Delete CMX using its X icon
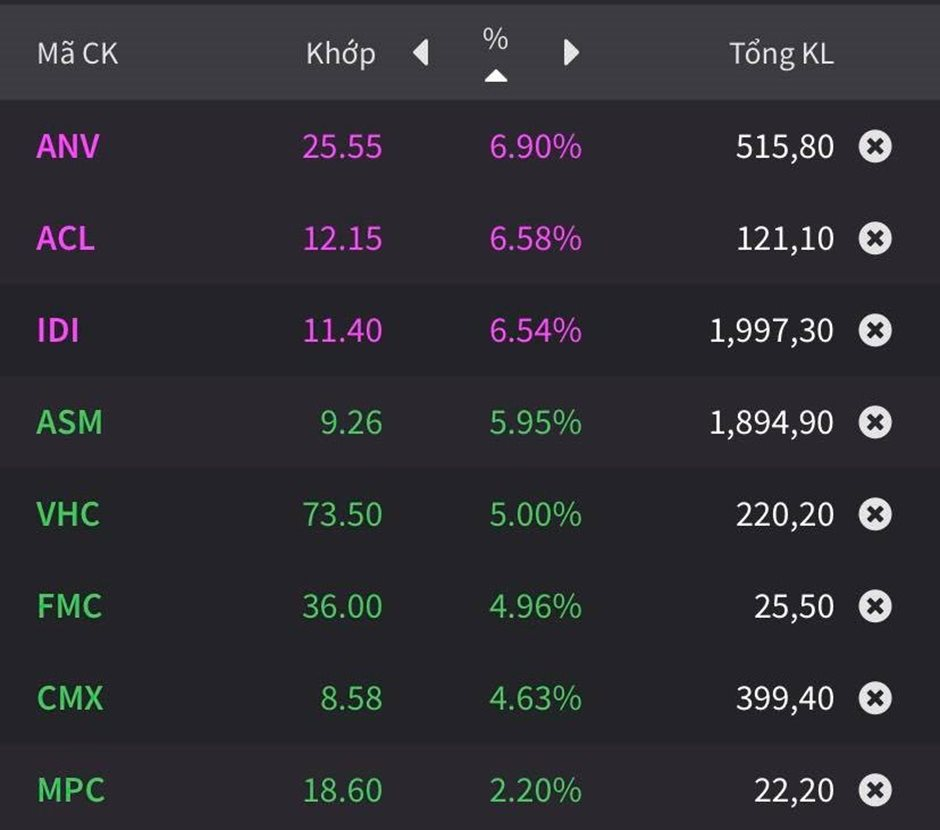 [x=875, y=698]
